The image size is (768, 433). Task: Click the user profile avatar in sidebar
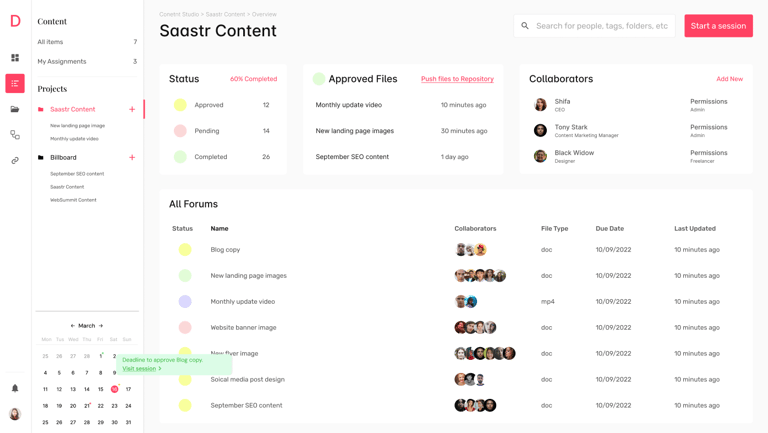pyautogui.click(x=15, y=414)
